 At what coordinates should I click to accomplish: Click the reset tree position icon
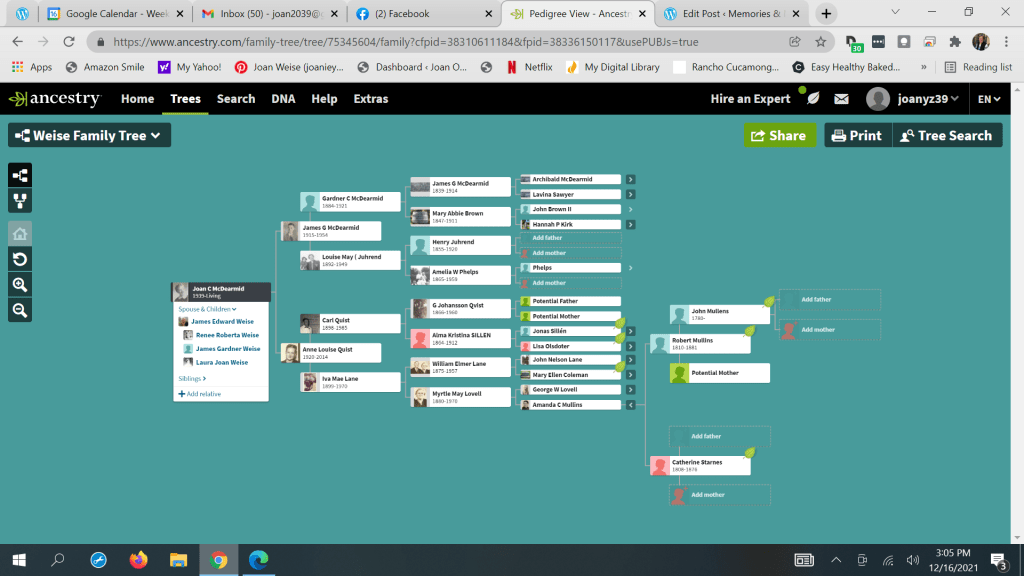pyautogui.click(x=20, y=259)
